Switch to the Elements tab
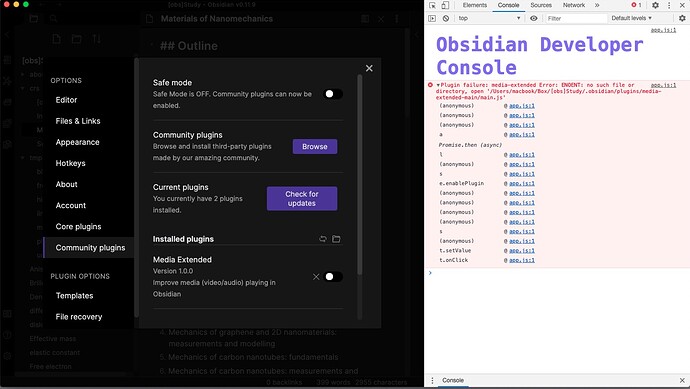The image size is (690, 389). pos(475,5)
